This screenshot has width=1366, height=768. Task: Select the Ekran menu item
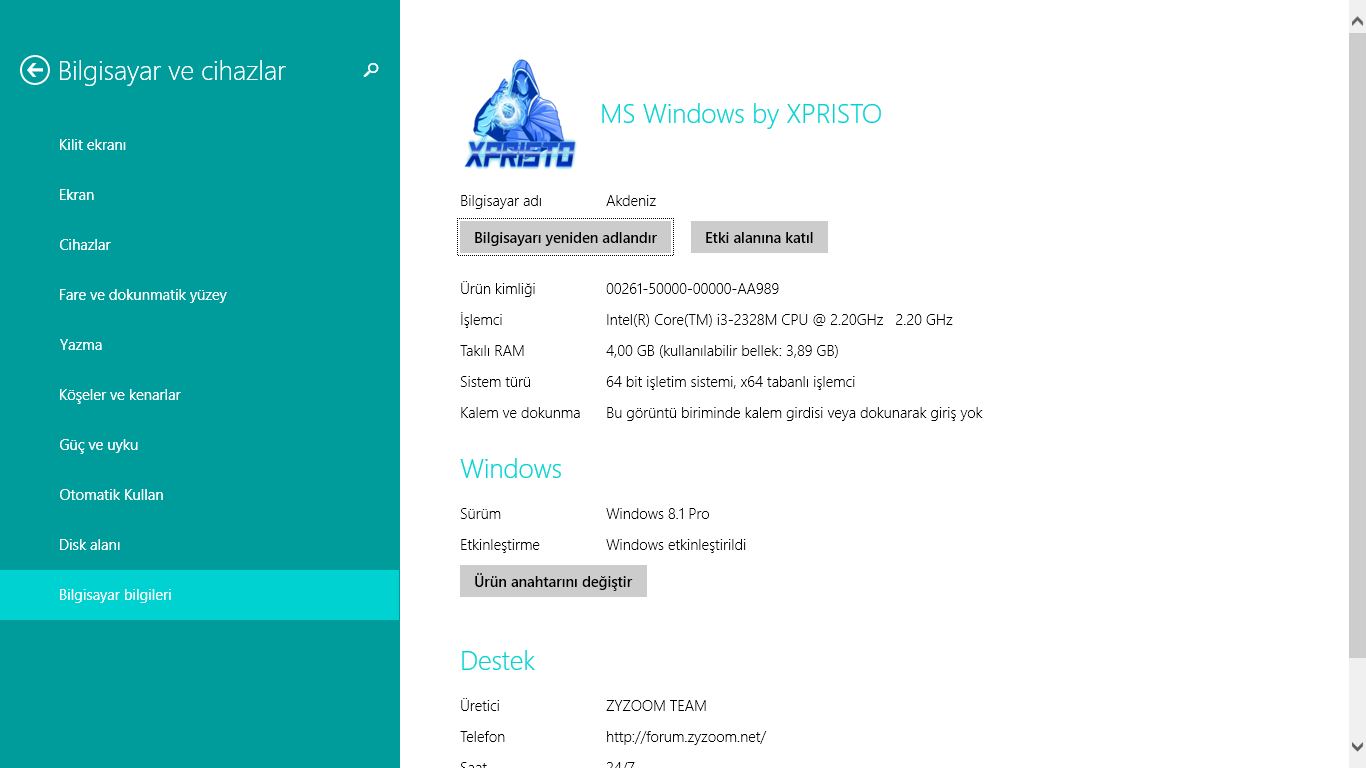(200, 195)
